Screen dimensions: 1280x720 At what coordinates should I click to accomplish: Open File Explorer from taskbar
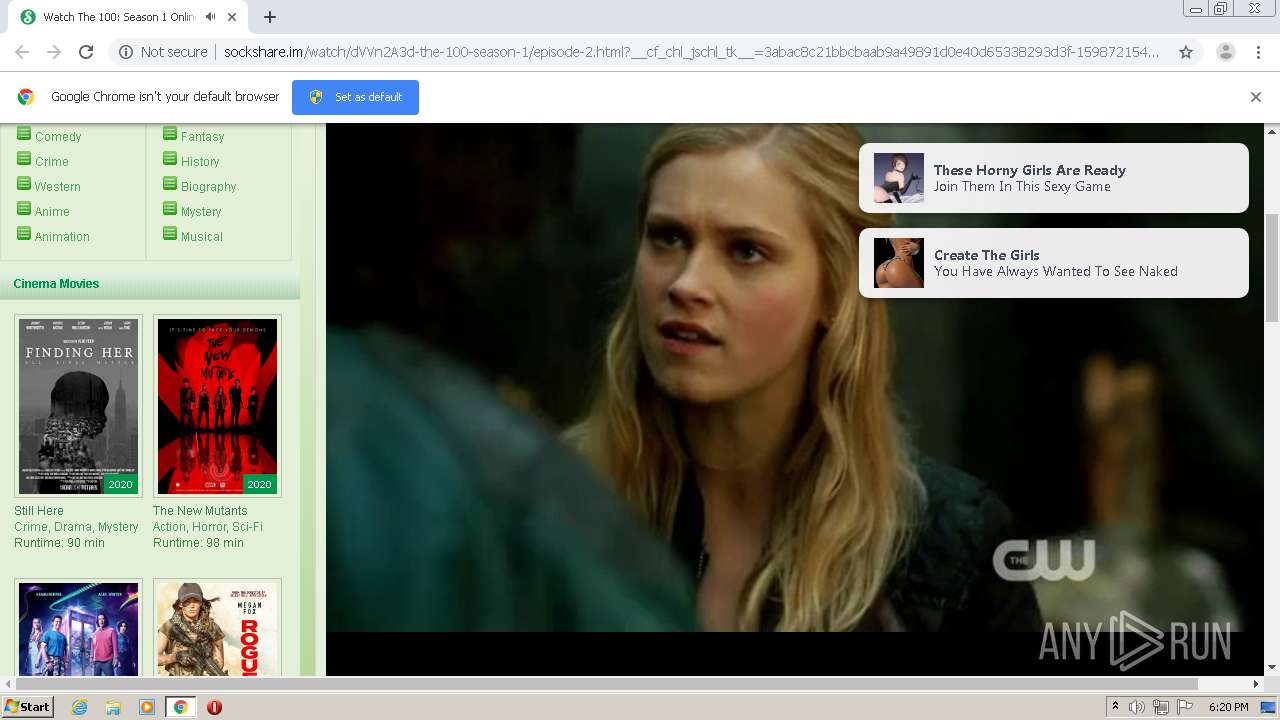click(x=113, y=707)
